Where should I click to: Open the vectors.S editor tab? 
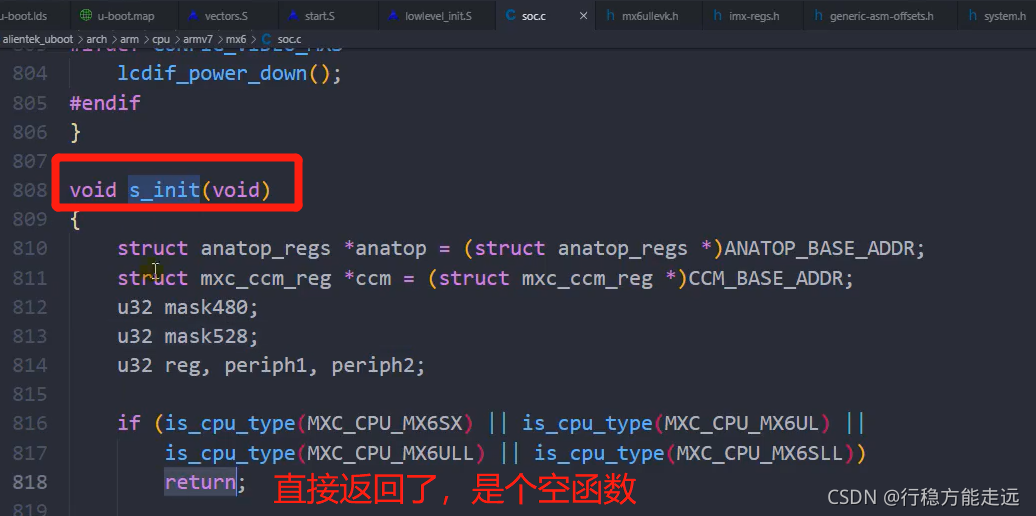pos(224,15)
